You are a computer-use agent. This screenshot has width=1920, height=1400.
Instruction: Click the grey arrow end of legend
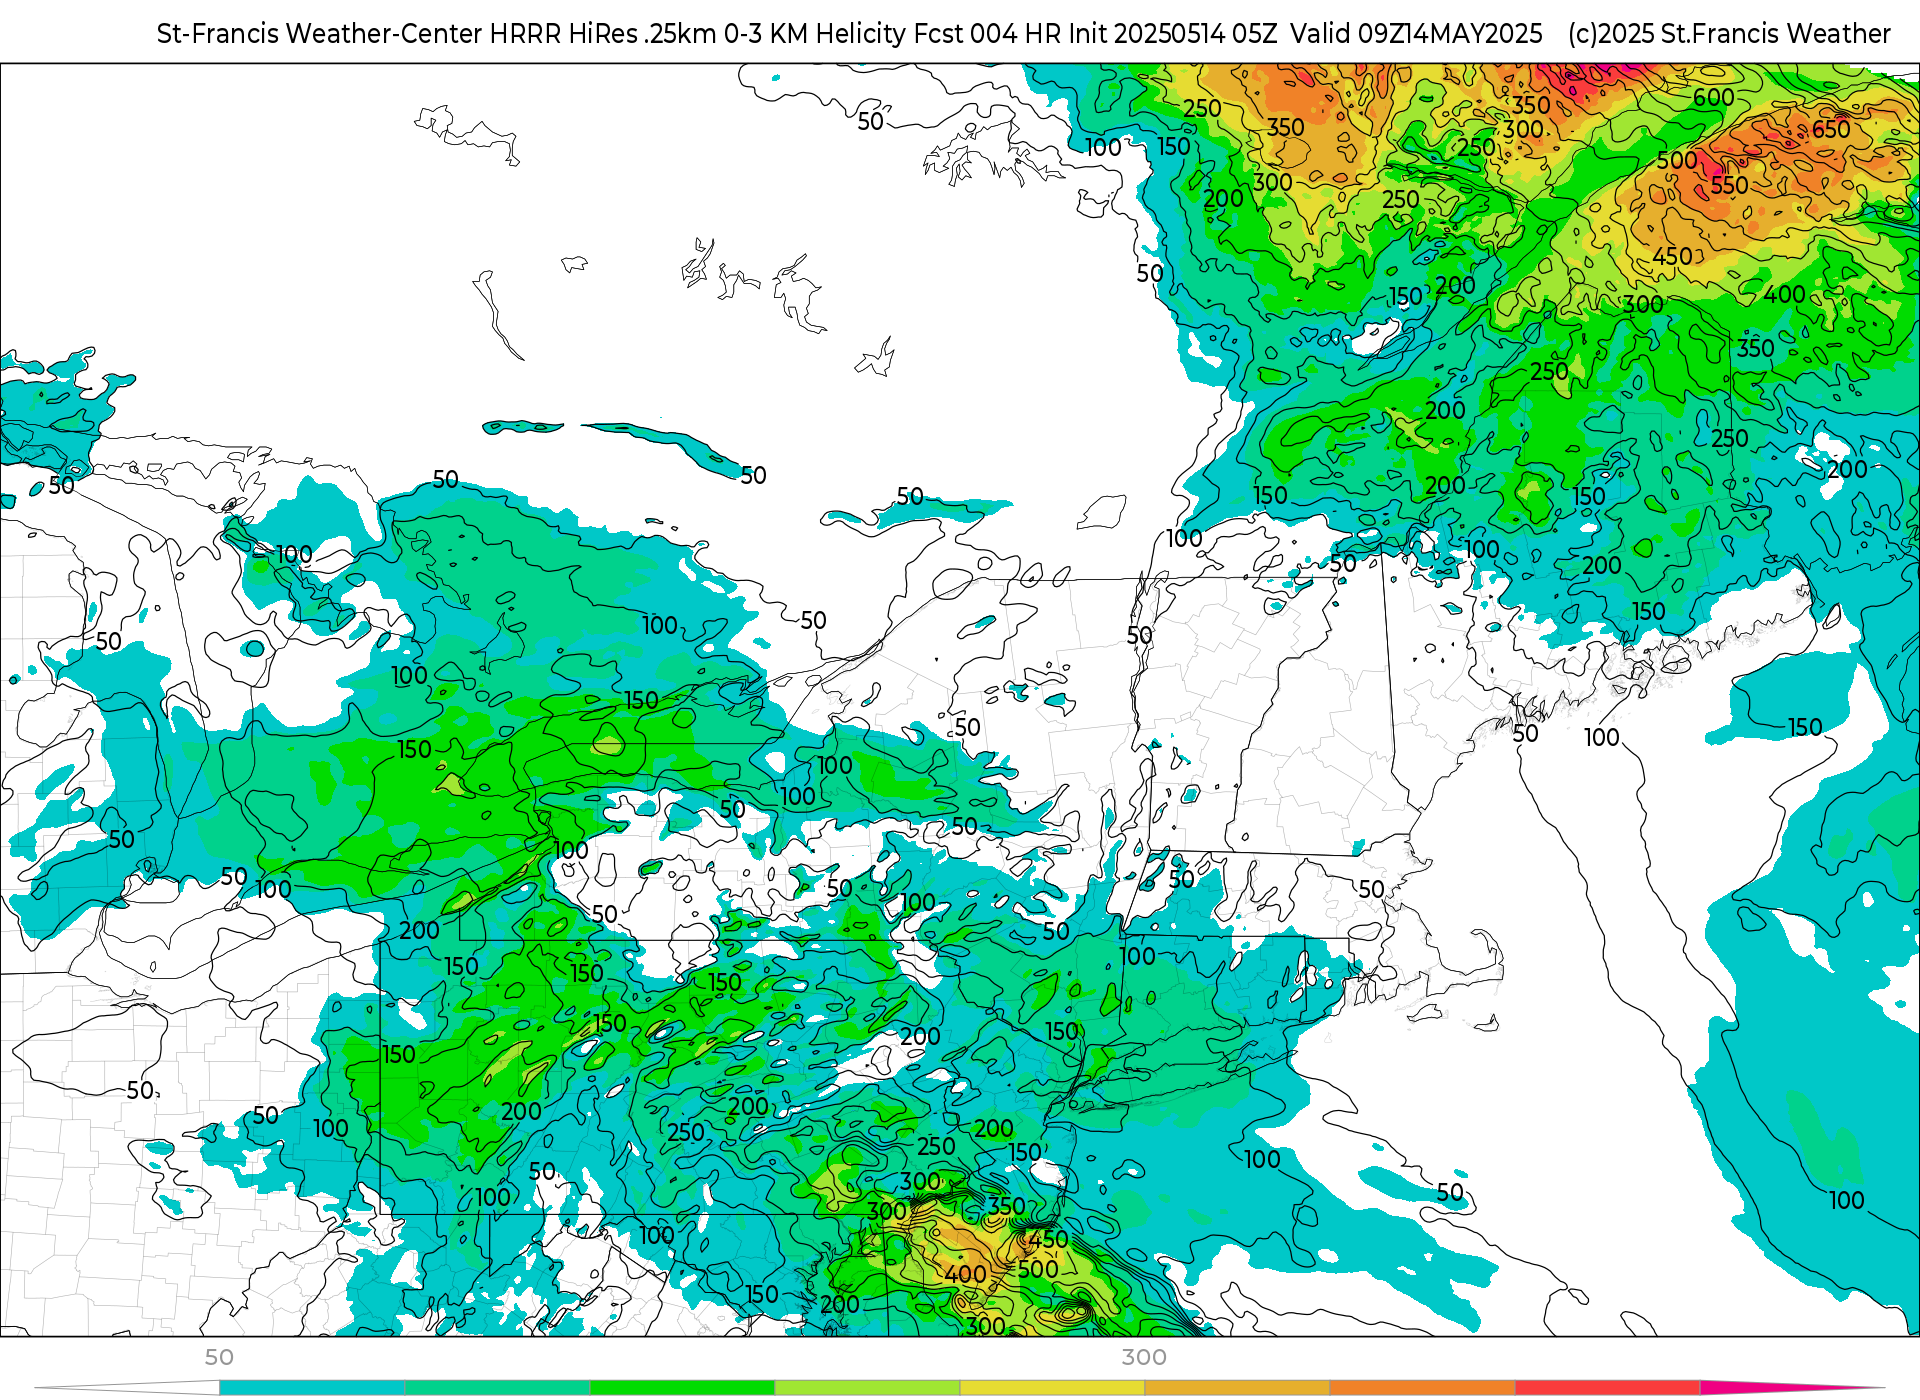point(127,1388)
